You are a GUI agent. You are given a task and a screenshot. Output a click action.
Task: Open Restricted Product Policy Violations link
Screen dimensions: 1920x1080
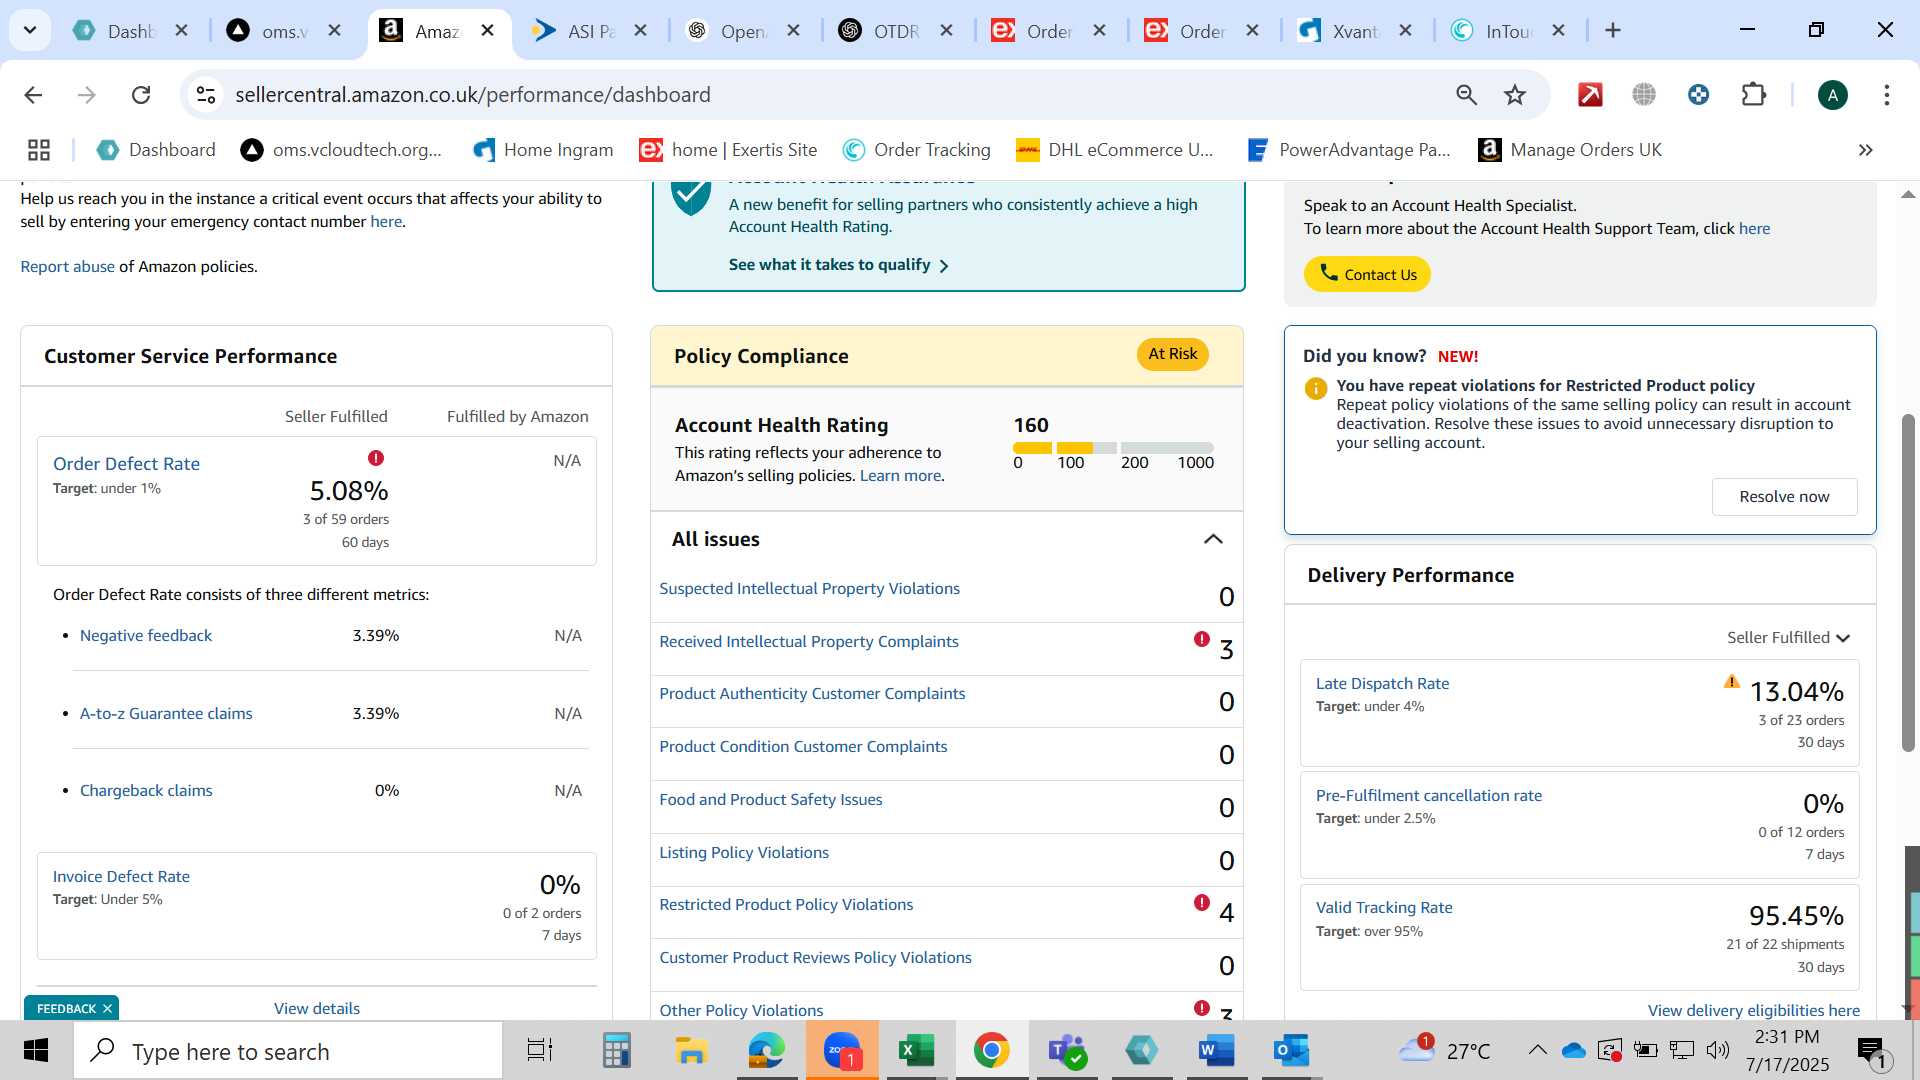click(786, 905)
